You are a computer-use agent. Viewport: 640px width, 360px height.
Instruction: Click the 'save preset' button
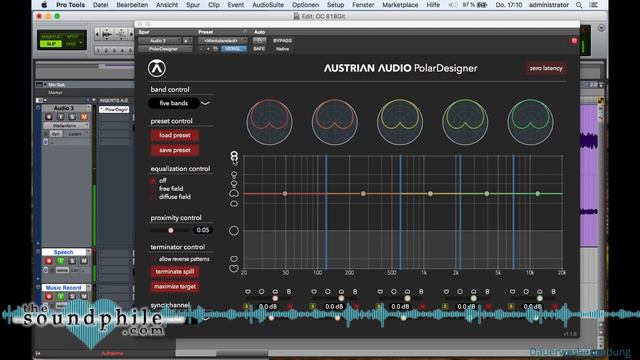[175, 150]
